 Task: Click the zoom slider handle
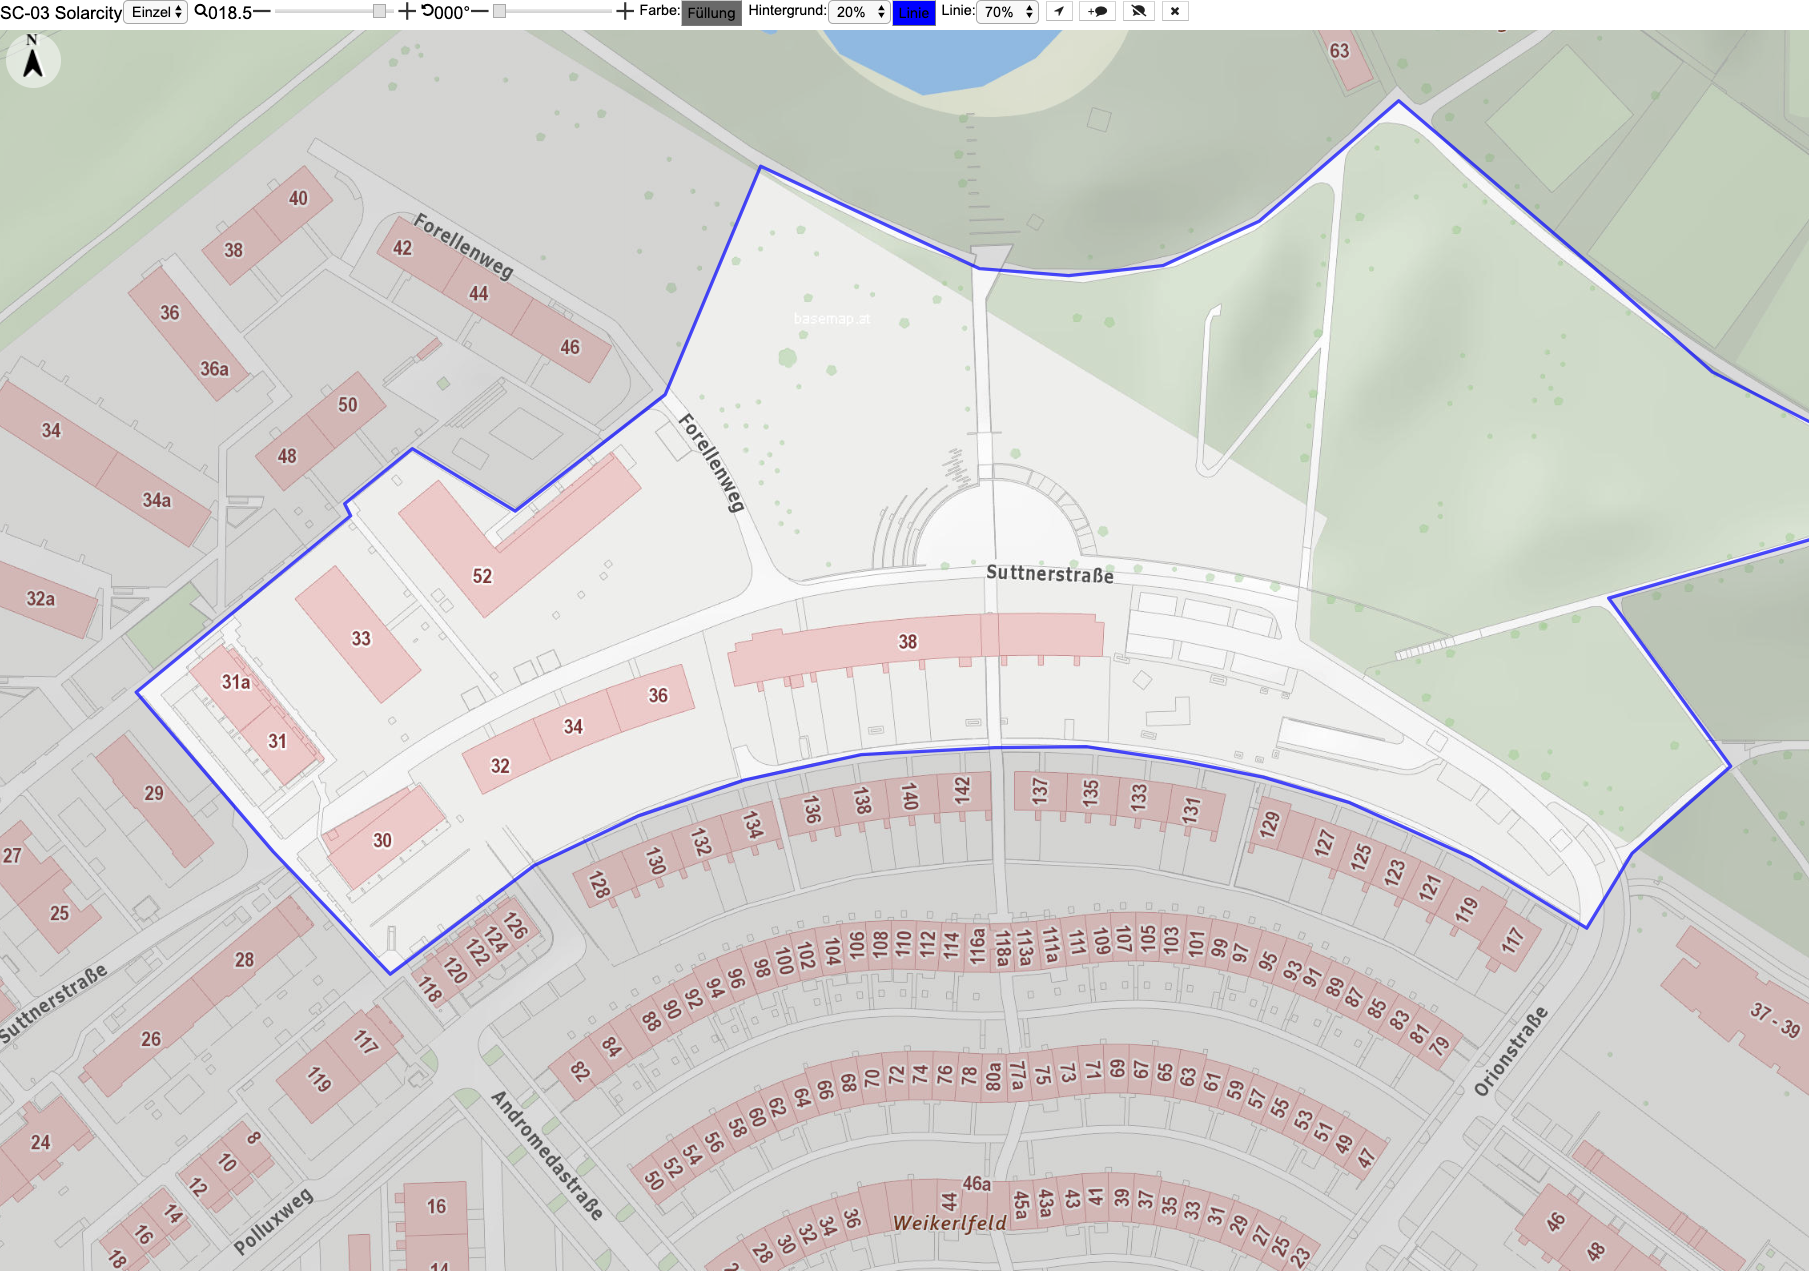379,11
